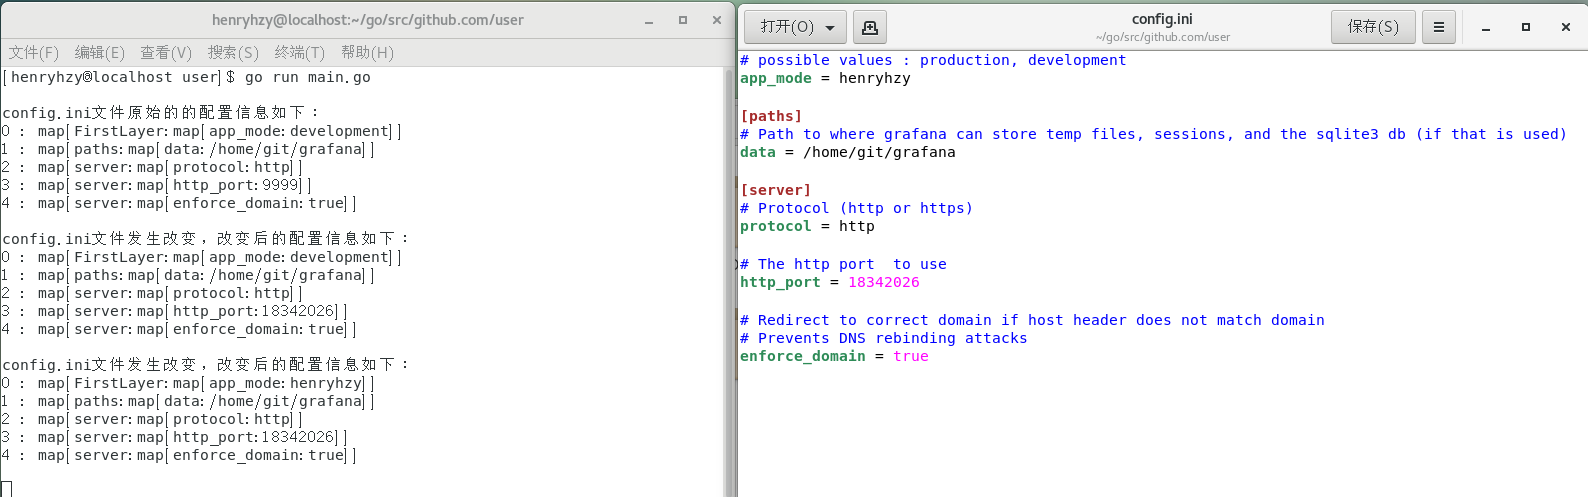The image size is (1588, 497).
Task: Click terminal line with http_port:9999
Action: click(156, 186)
